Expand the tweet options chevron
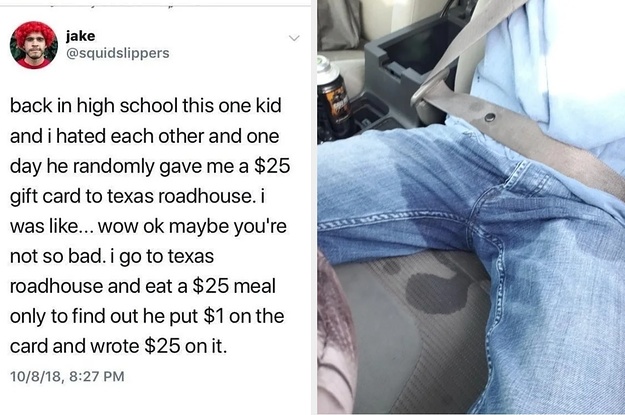 click(x=294, y=38)
